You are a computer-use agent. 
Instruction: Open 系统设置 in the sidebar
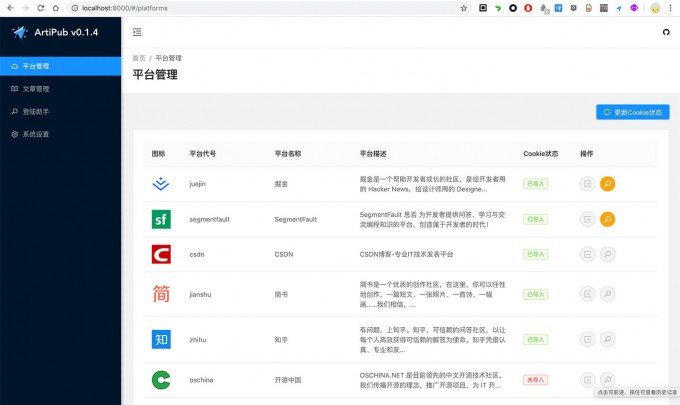[61, 134]
